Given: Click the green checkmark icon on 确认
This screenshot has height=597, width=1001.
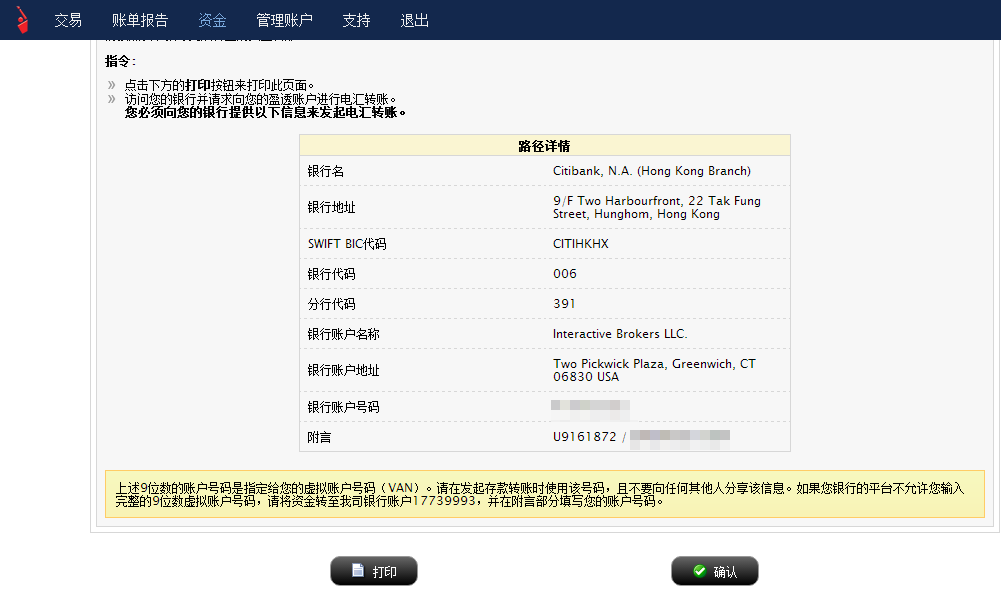Looking at the screenshot, I should tap(700, 571).
